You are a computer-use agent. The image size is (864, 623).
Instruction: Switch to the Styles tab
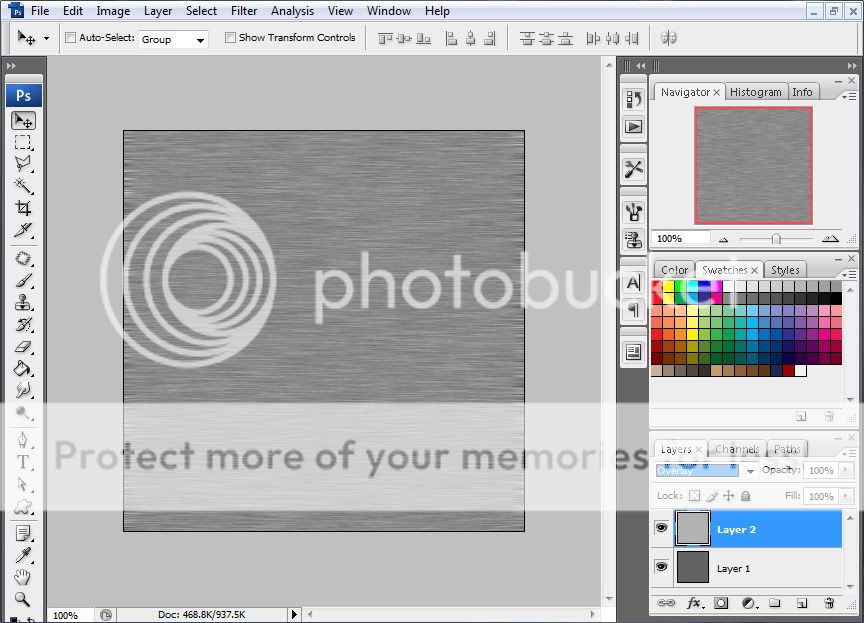click(x=785, y=270)
